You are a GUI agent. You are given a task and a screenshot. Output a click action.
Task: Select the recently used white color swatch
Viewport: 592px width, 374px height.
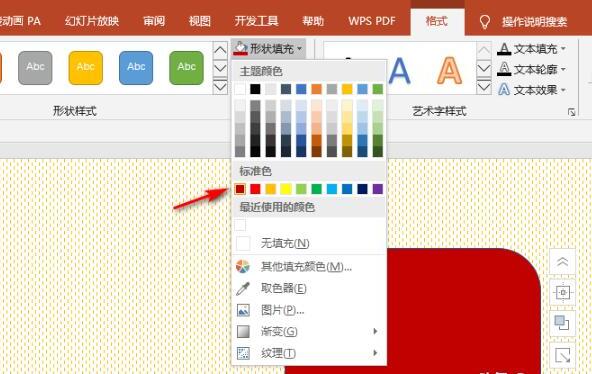click(240, 225)
